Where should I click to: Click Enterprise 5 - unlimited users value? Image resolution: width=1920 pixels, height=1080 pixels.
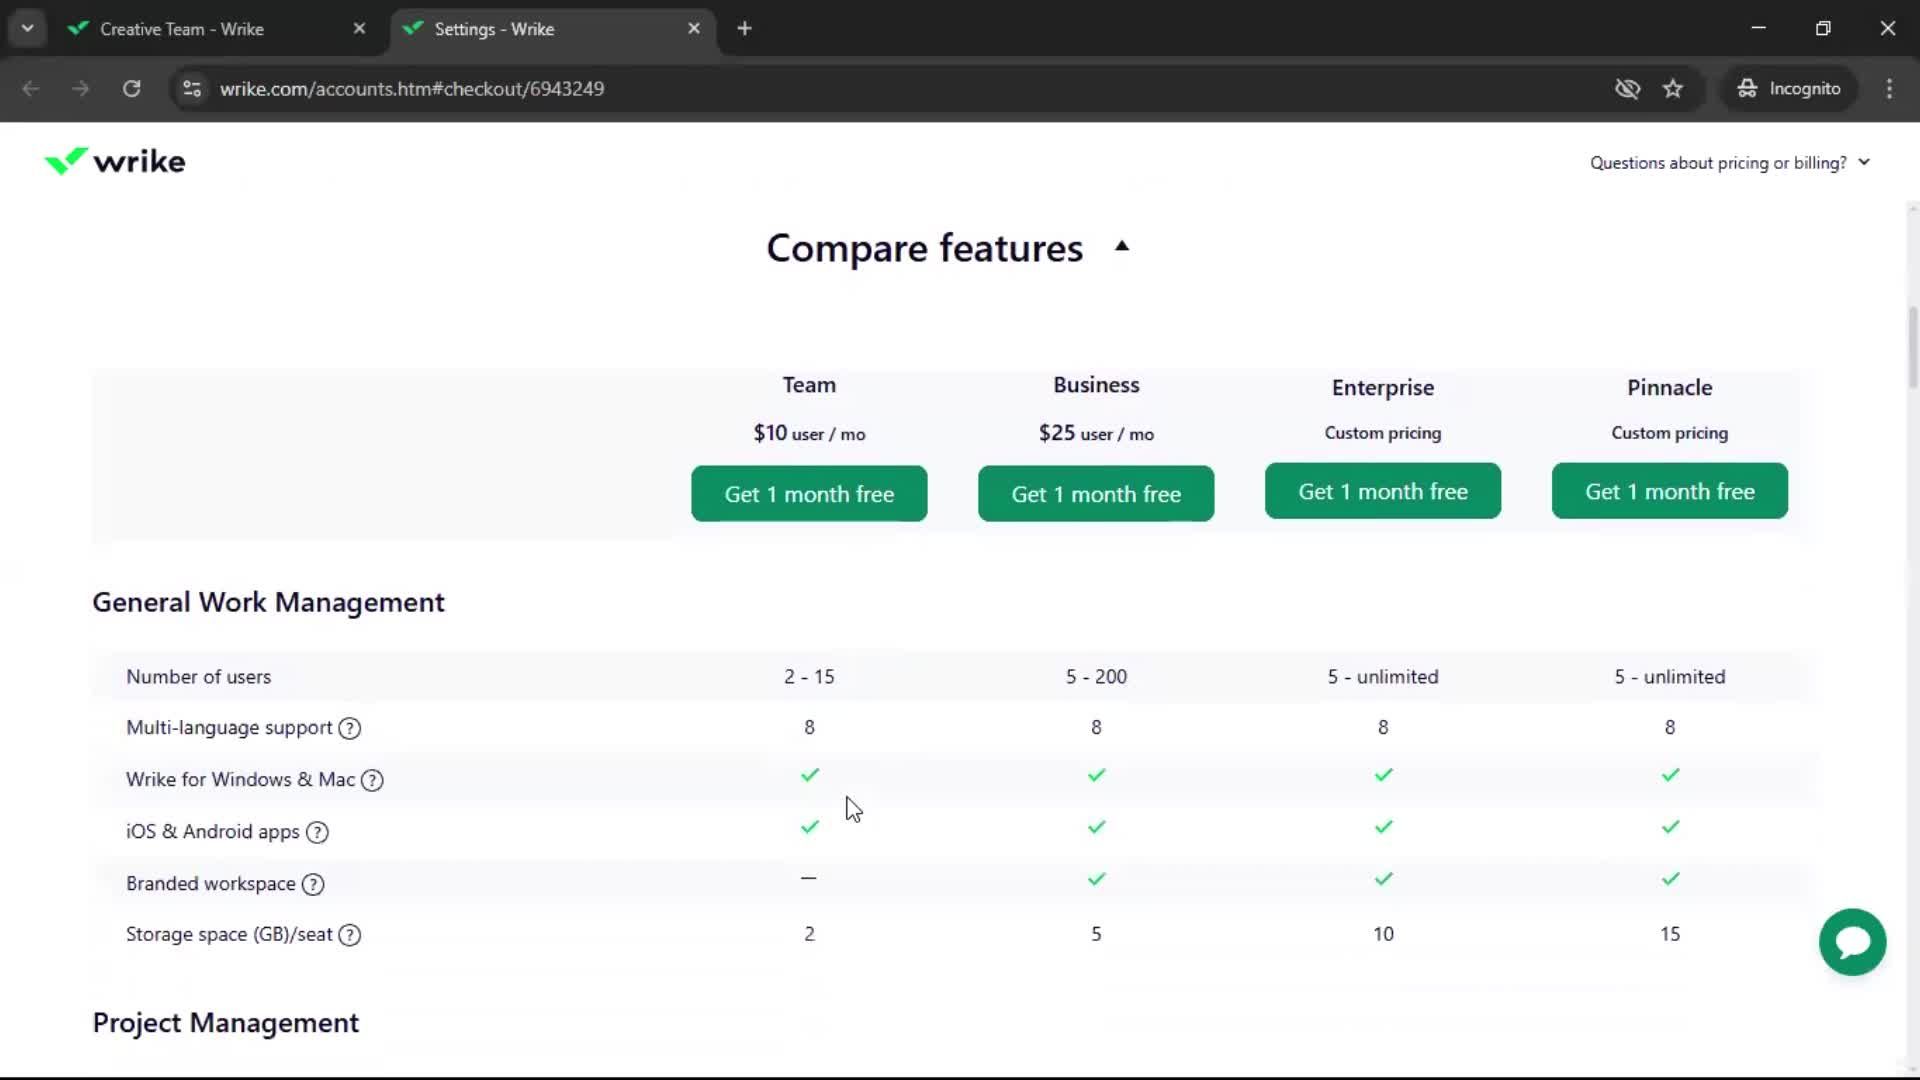pyautogui.click(x=1383, y=677)
